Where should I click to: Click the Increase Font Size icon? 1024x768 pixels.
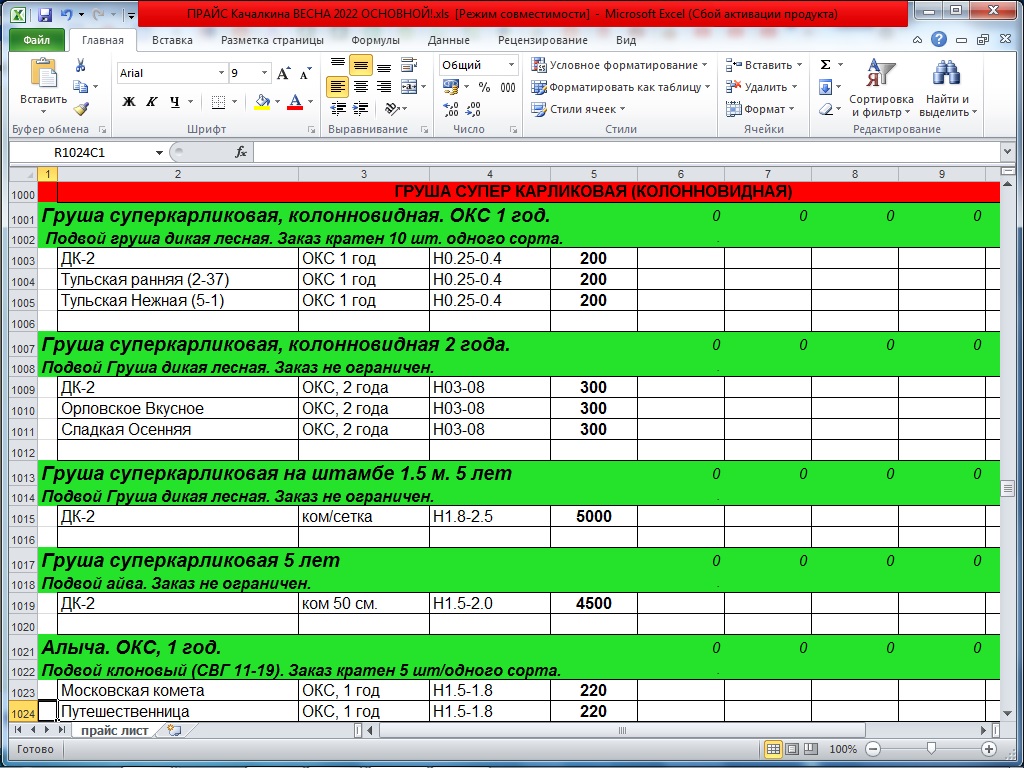pyautogui.click(x=284, y=74)
